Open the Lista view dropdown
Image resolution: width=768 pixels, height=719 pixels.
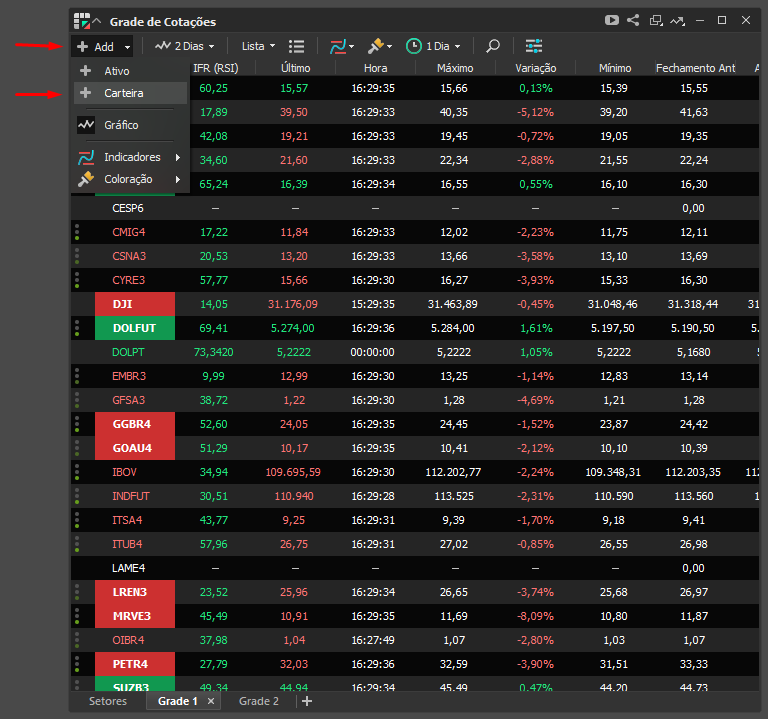point(259,46)
